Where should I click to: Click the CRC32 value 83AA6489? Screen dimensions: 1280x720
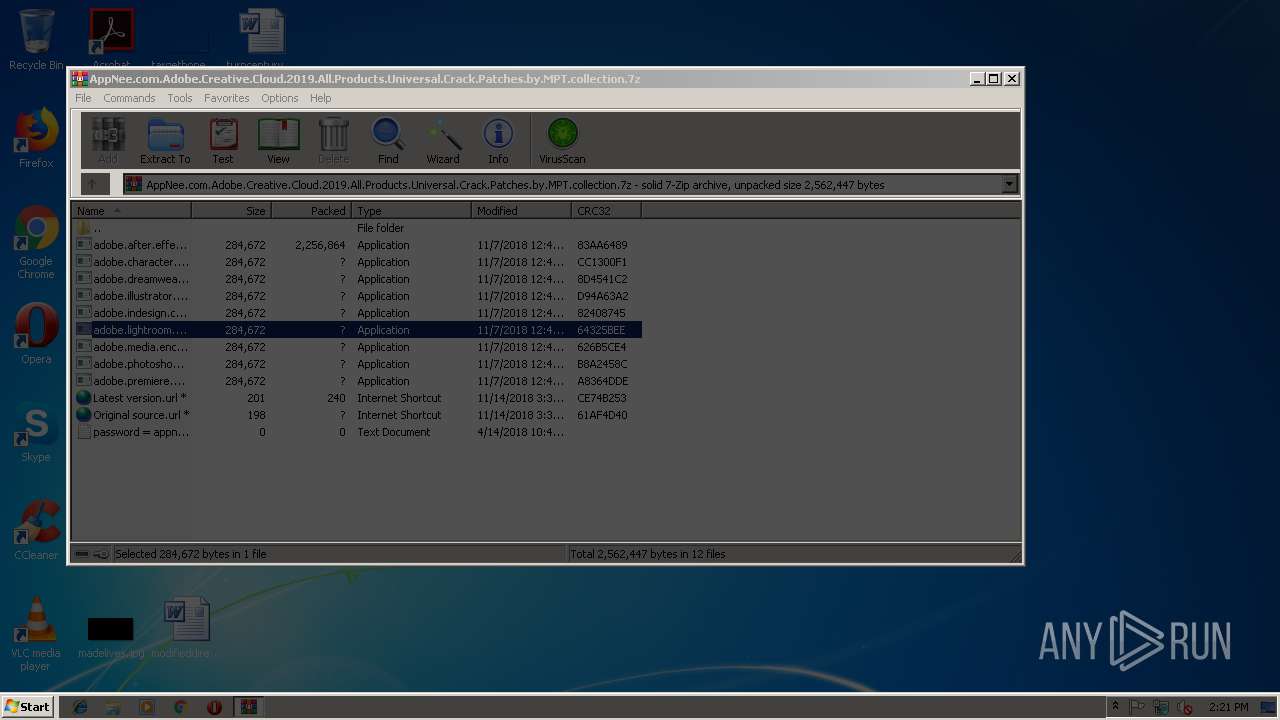pyautogui.click(x=602, y=245)
